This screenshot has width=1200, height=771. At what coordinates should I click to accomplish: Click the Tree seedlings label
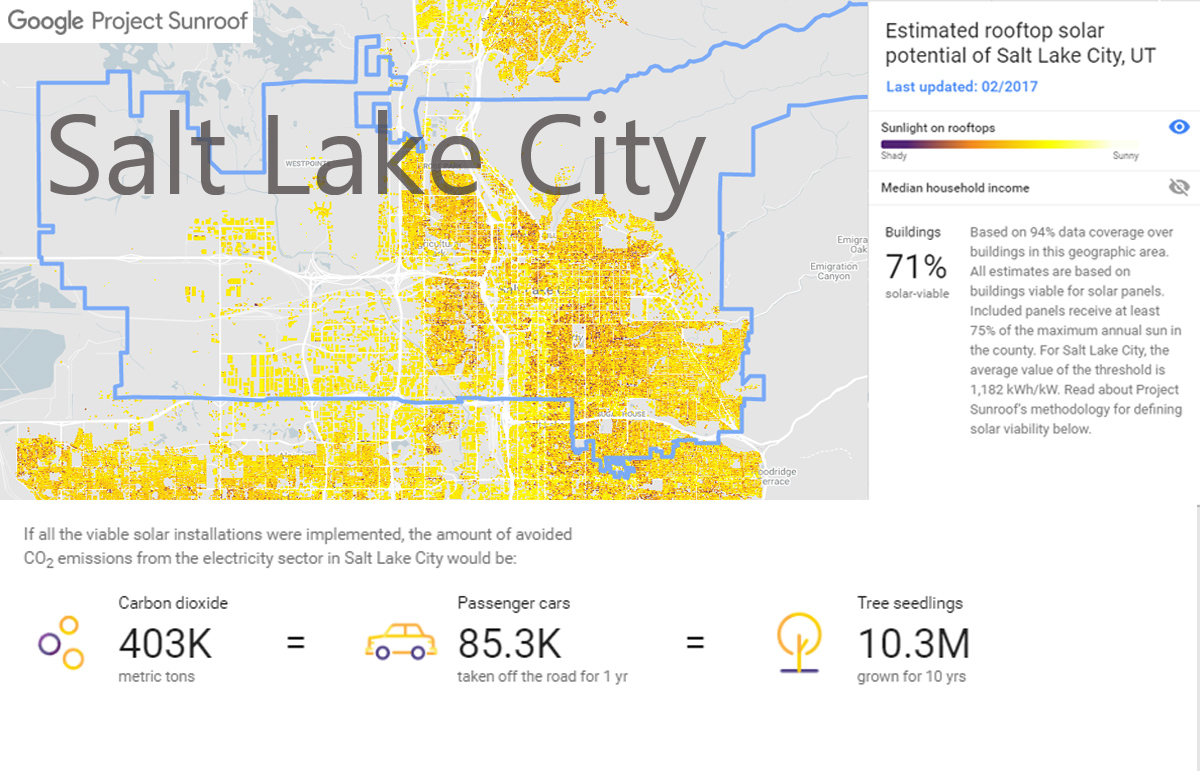[x=910, y=603]
